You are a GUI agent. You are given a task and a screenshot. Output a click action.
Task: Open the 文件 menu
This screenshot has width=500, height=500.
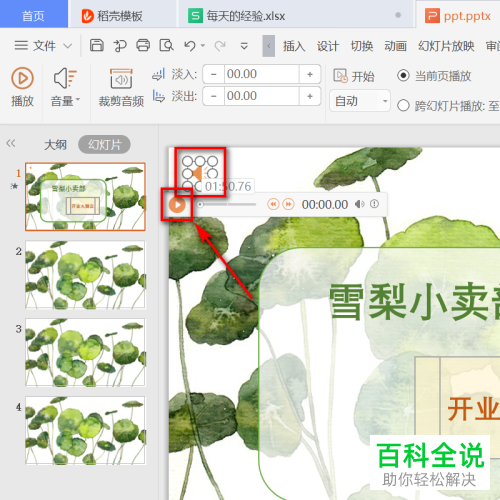pyautogui.click(x=44, y=46)
